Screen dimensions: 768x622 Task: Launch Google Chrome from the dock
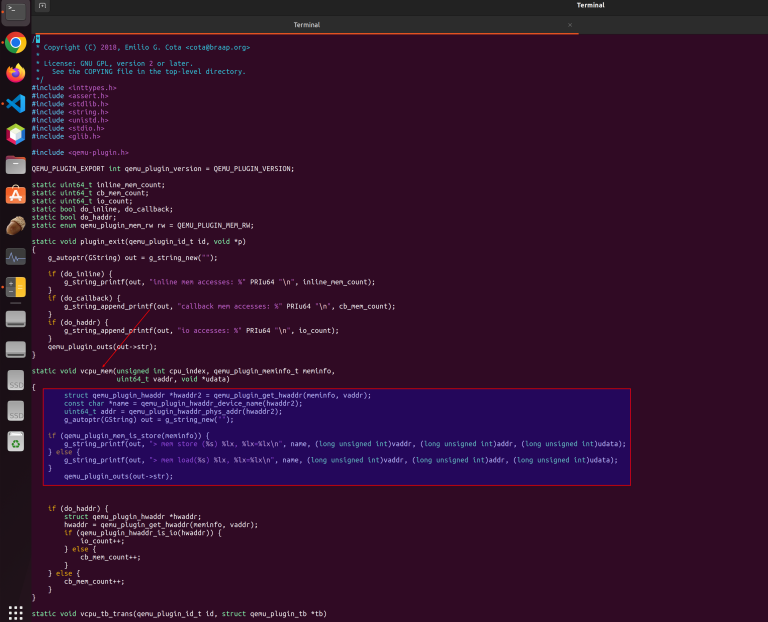tap(16, 43)
